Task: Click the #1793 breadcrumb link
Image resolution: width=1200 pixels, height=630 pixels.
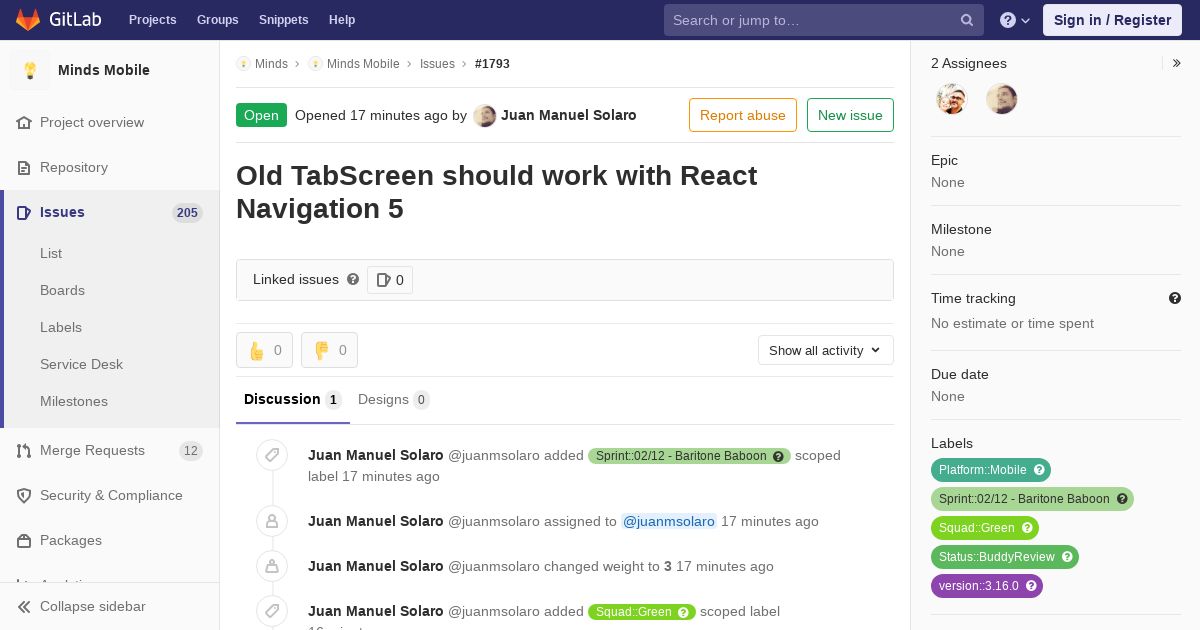Action: pyautogui.click(x=492, y=63)
